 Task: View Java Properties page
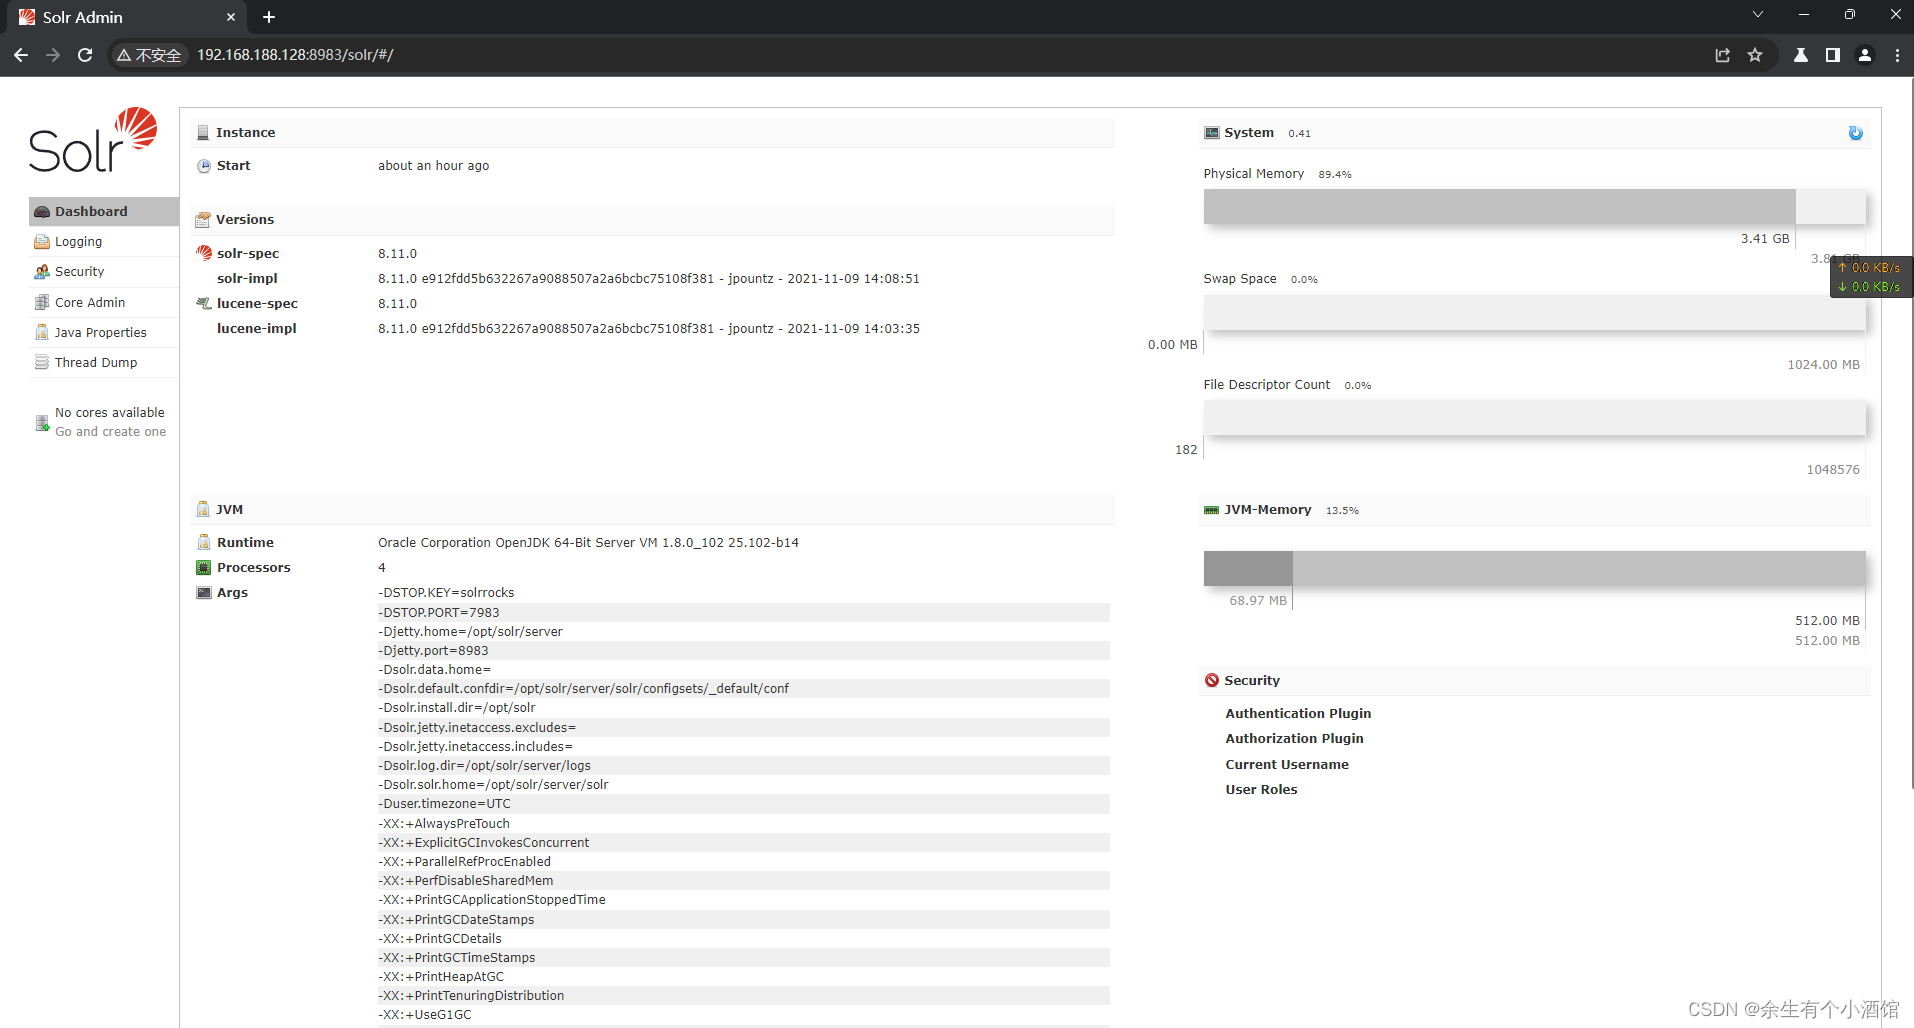104,333
